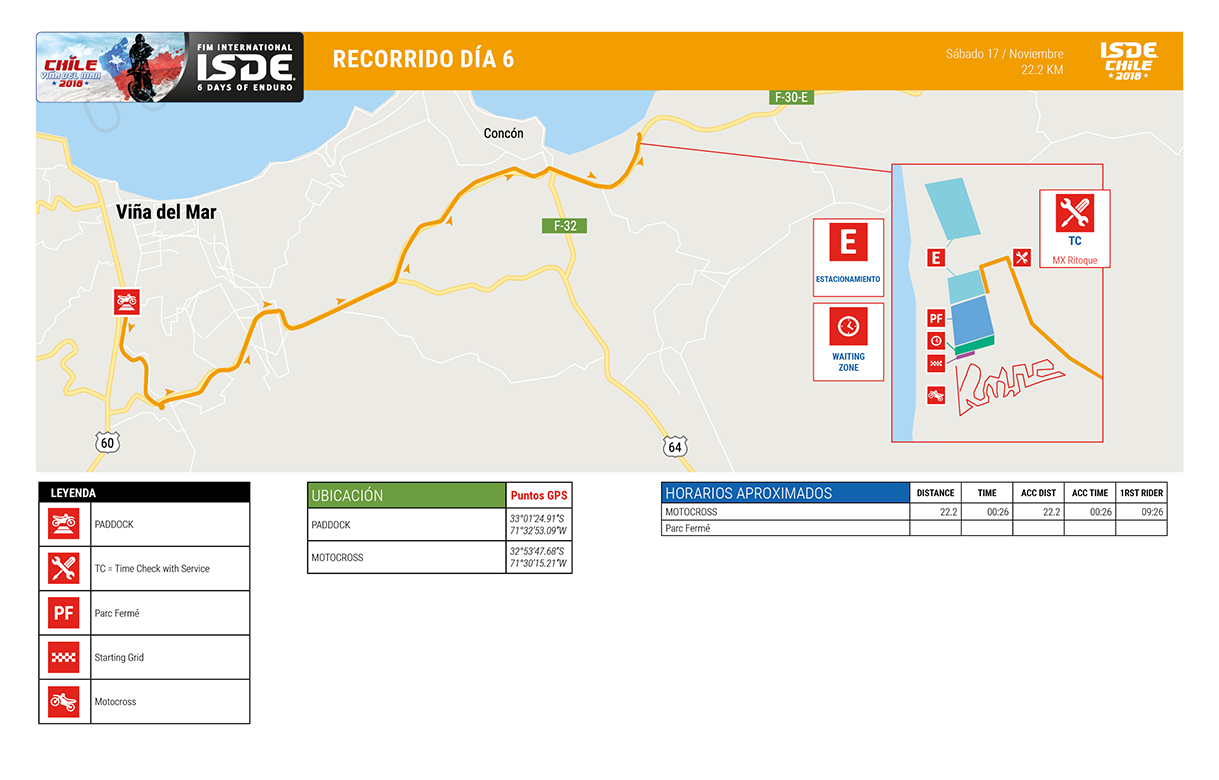Click the Parc Fermé label in the Leyenda

pos(117,613)
